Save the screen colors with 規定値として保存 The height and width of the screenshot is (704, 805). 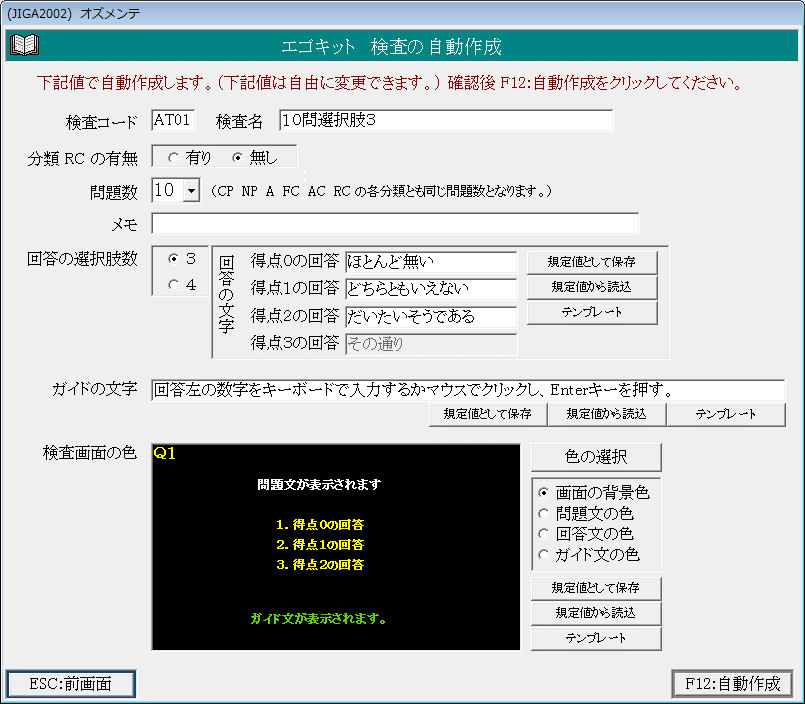pos(596,588)
